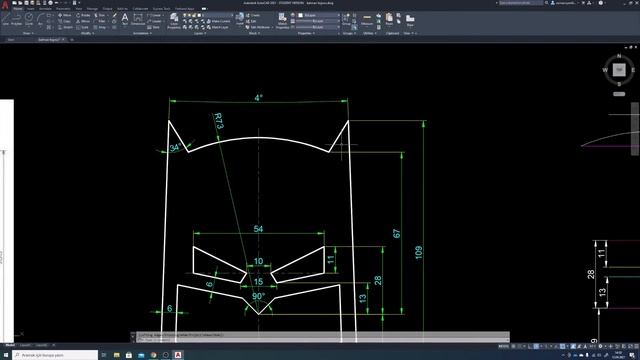Open Google Chrome from the taskbar
Screen dimensions: 640x360
click(153, 355)
